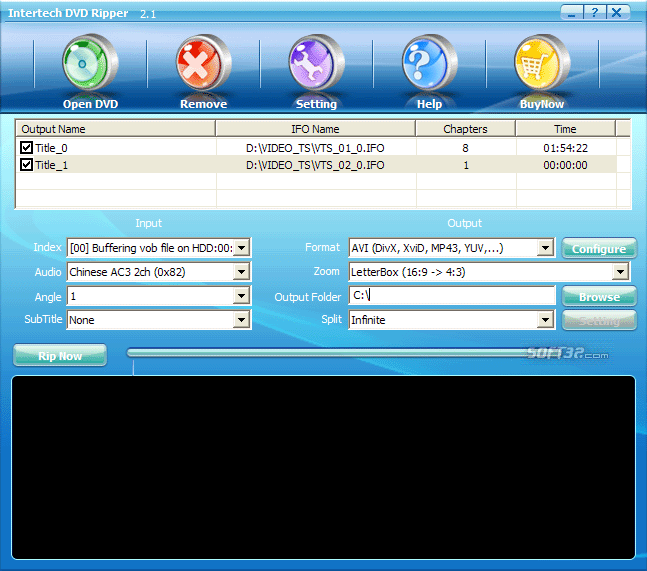This screenshot has height=571, width=647.
Task: Click the red Remove icon
Action: (x=203, y=63)
